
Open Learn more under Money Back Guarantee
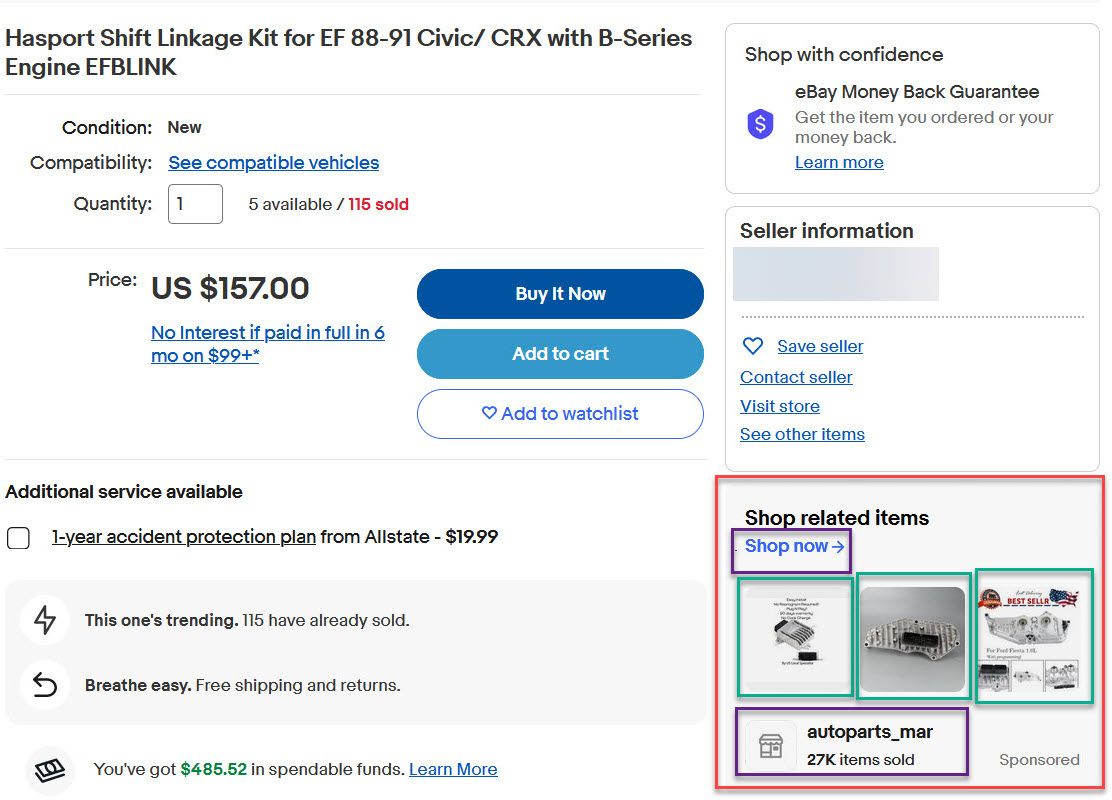pyautogui.click(x=839, y=162)
